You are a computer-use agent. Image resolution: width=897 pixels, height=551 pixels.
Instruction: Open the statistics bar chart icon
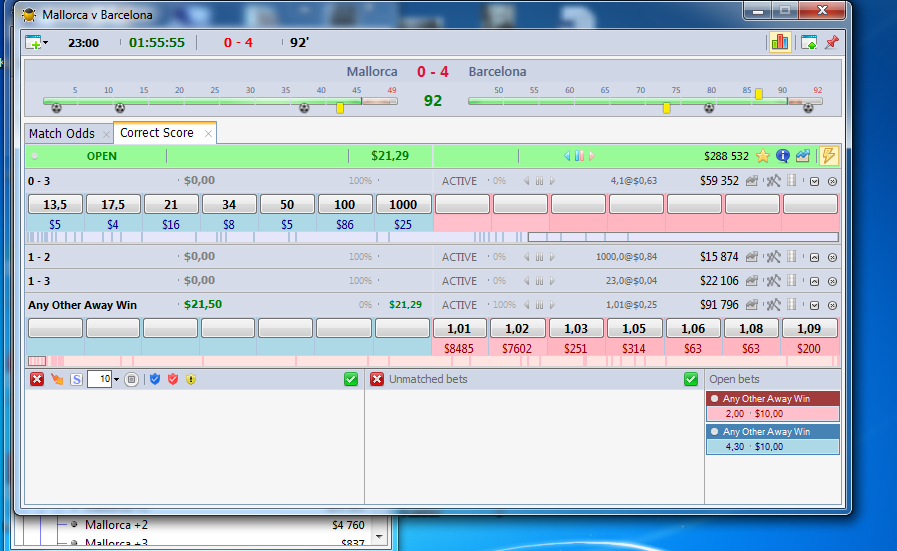pos(779,42)
